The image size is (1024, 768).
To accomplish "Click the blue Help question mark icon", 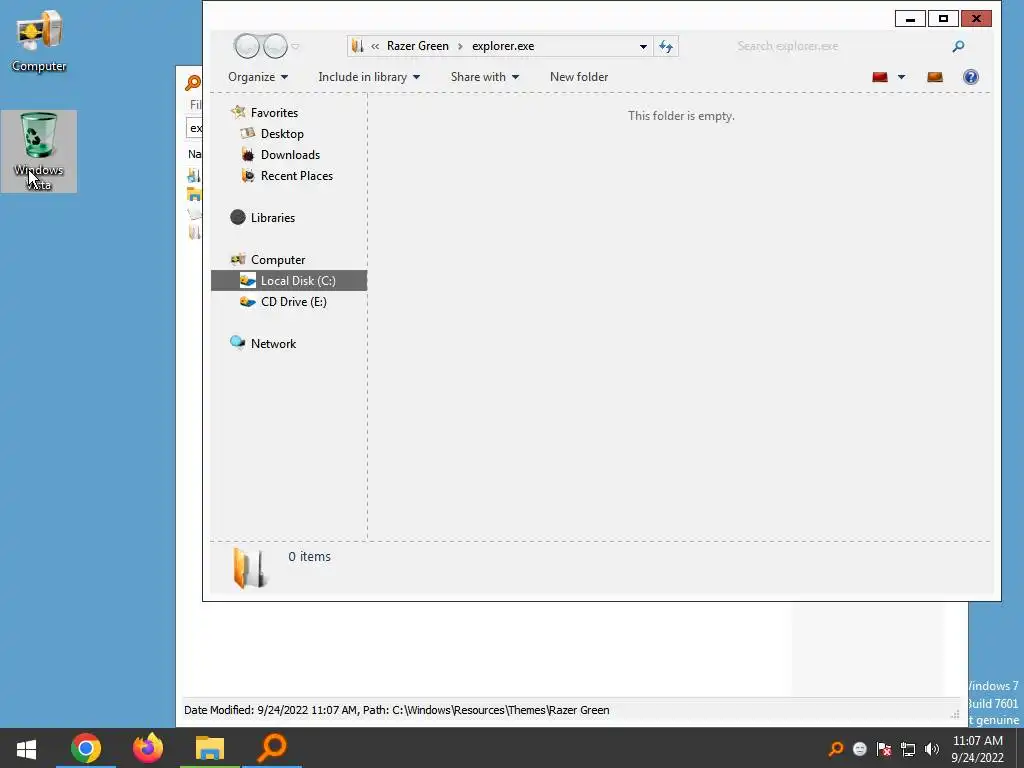I will [970, 77].
